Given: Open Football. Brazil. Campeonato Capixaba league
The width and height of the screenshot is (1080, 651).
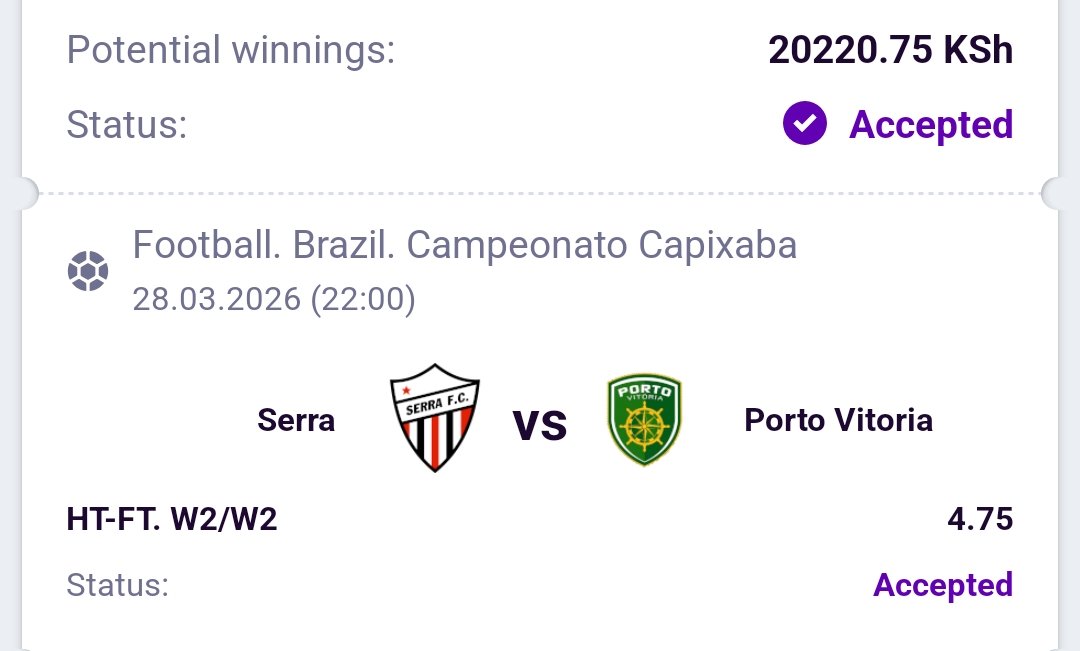Looking at the screenshot, I should click(x=465, y=245).
